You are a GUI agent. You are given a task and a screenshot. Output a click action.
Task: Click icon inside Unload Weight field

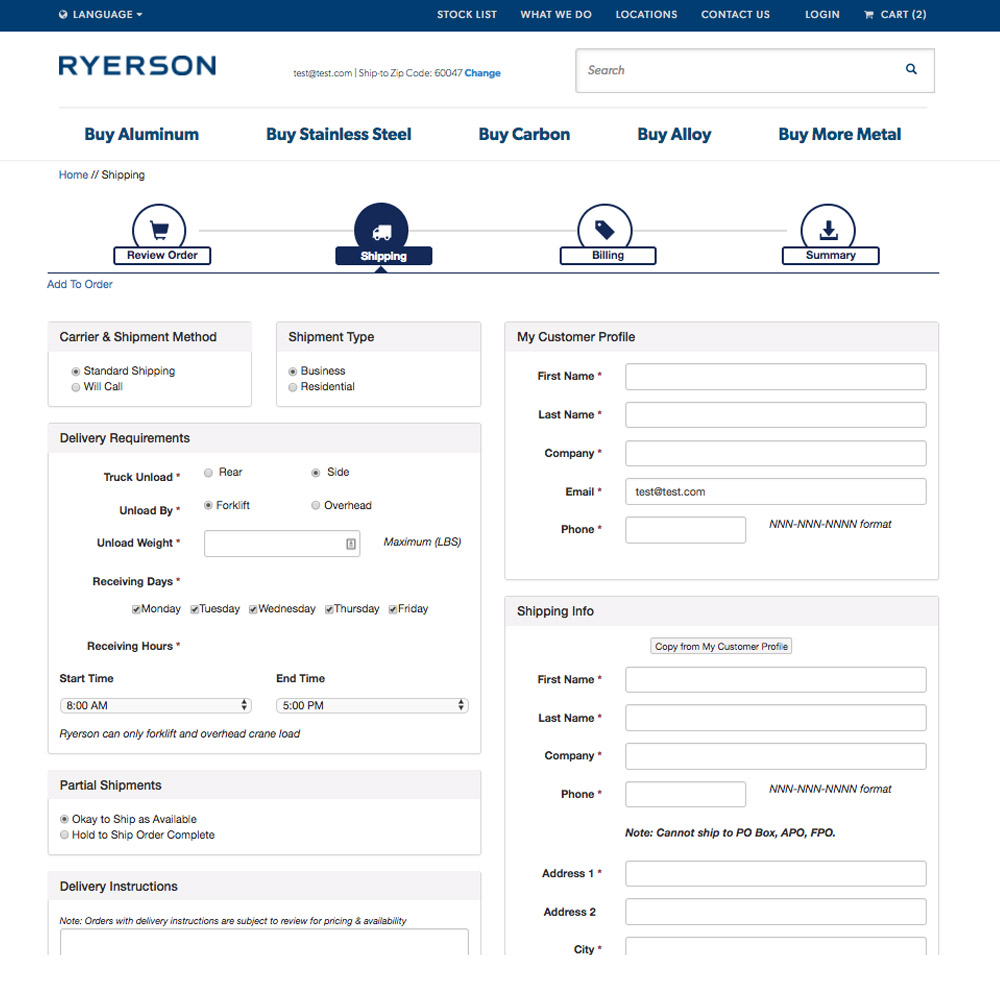pos(351,544)
